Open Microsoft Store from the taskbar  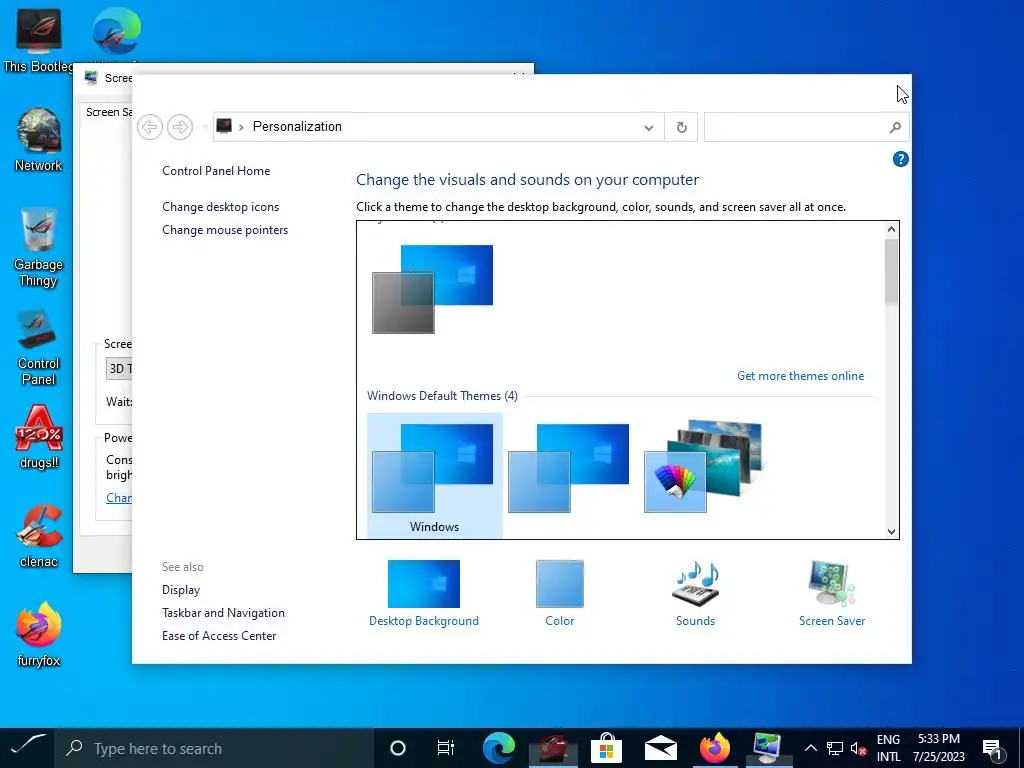click(606, 748)
